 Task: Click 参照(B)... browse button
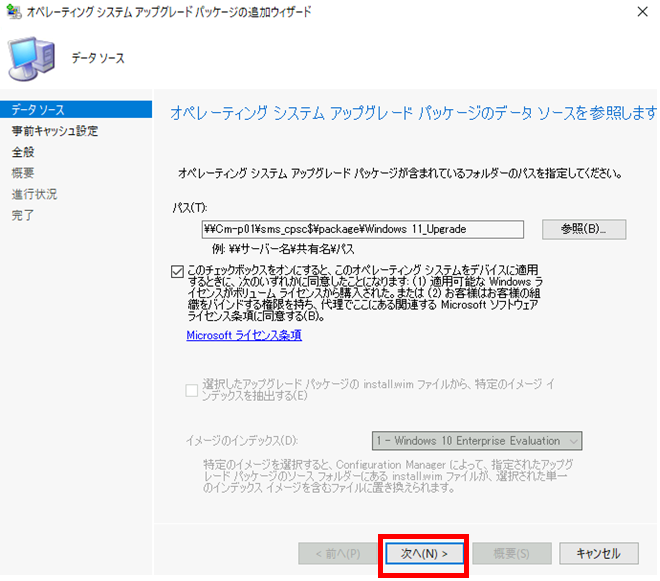tap(584, 229)
